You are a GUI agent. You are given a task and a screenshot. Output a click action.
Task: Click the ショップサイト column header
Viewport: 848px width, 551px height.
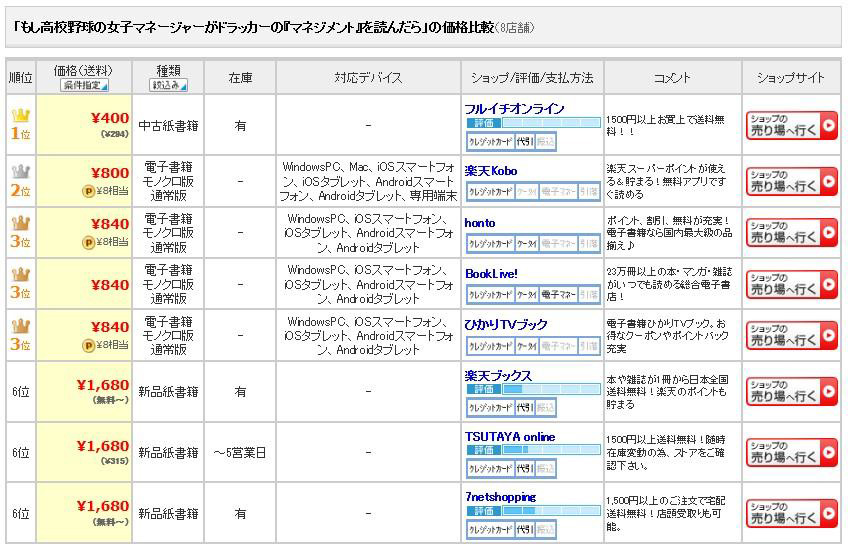tap(791, 78)
